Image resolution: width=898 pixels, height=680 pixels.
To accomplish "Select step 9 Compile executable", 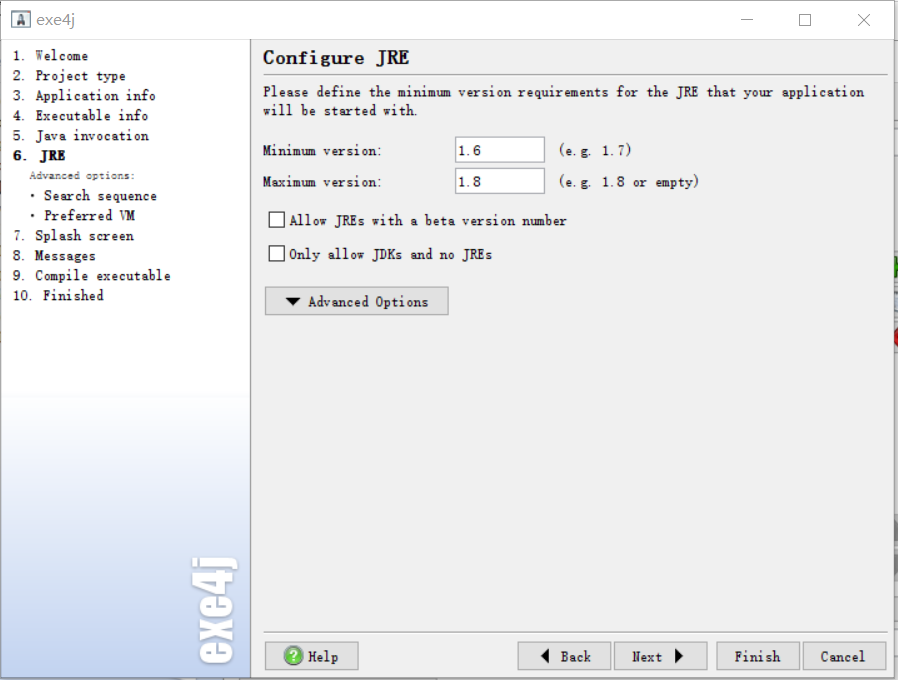I will (x=92, y=276).
